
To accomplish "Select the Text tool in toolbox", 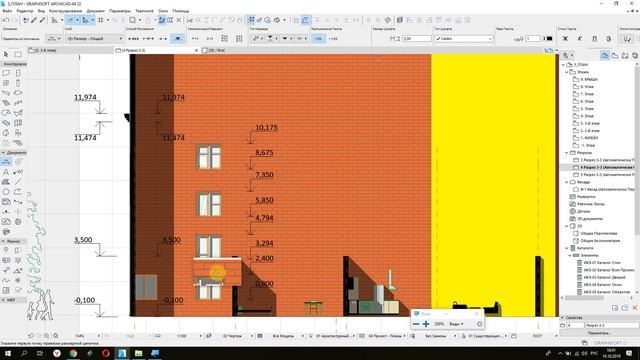I will (6, 172).
